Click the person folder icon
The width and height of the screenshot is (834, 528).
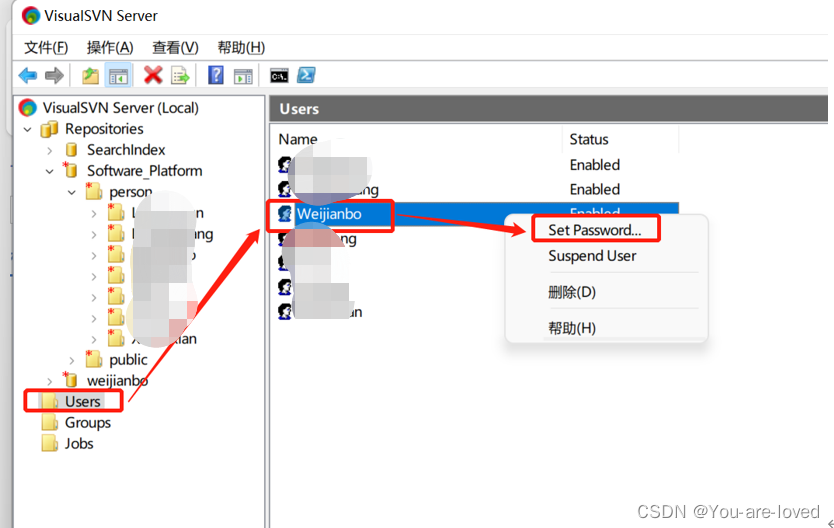[x=93, y=191]
